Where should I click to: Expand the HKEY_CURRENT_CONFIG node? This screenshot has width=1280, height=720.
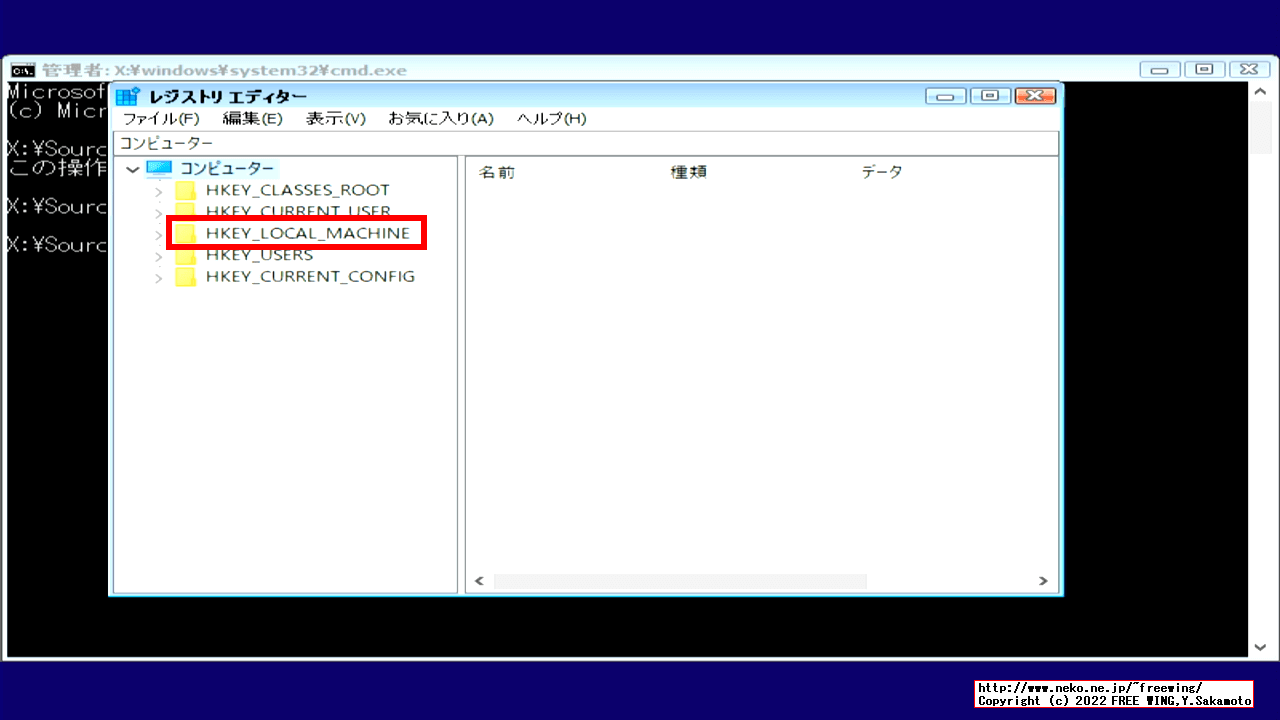coord(158,276)
